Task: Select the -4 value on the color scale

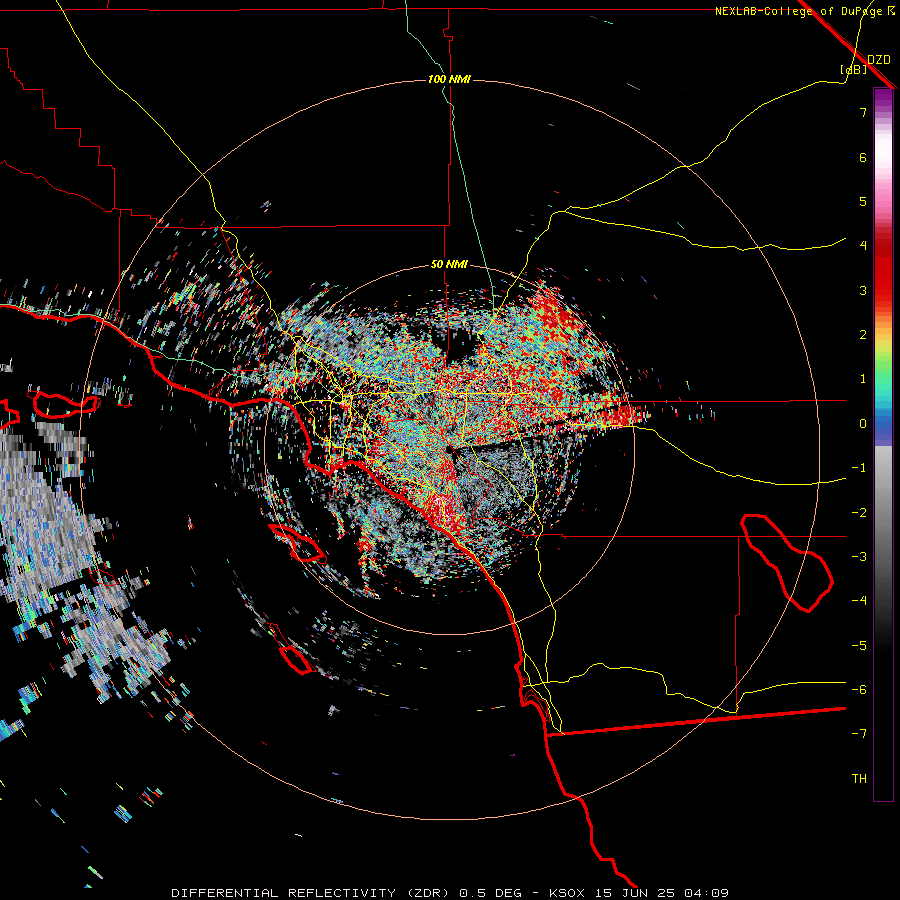Action: tap(859, 600)
